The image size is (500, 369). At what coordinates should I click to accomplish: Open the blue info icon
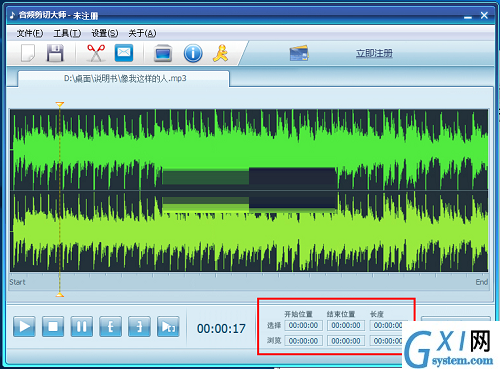193,53
